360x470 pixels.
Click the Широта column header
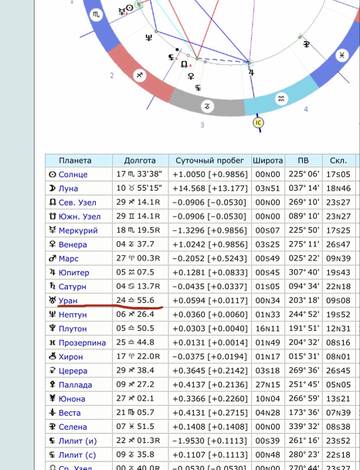click(x=268, y=160)
